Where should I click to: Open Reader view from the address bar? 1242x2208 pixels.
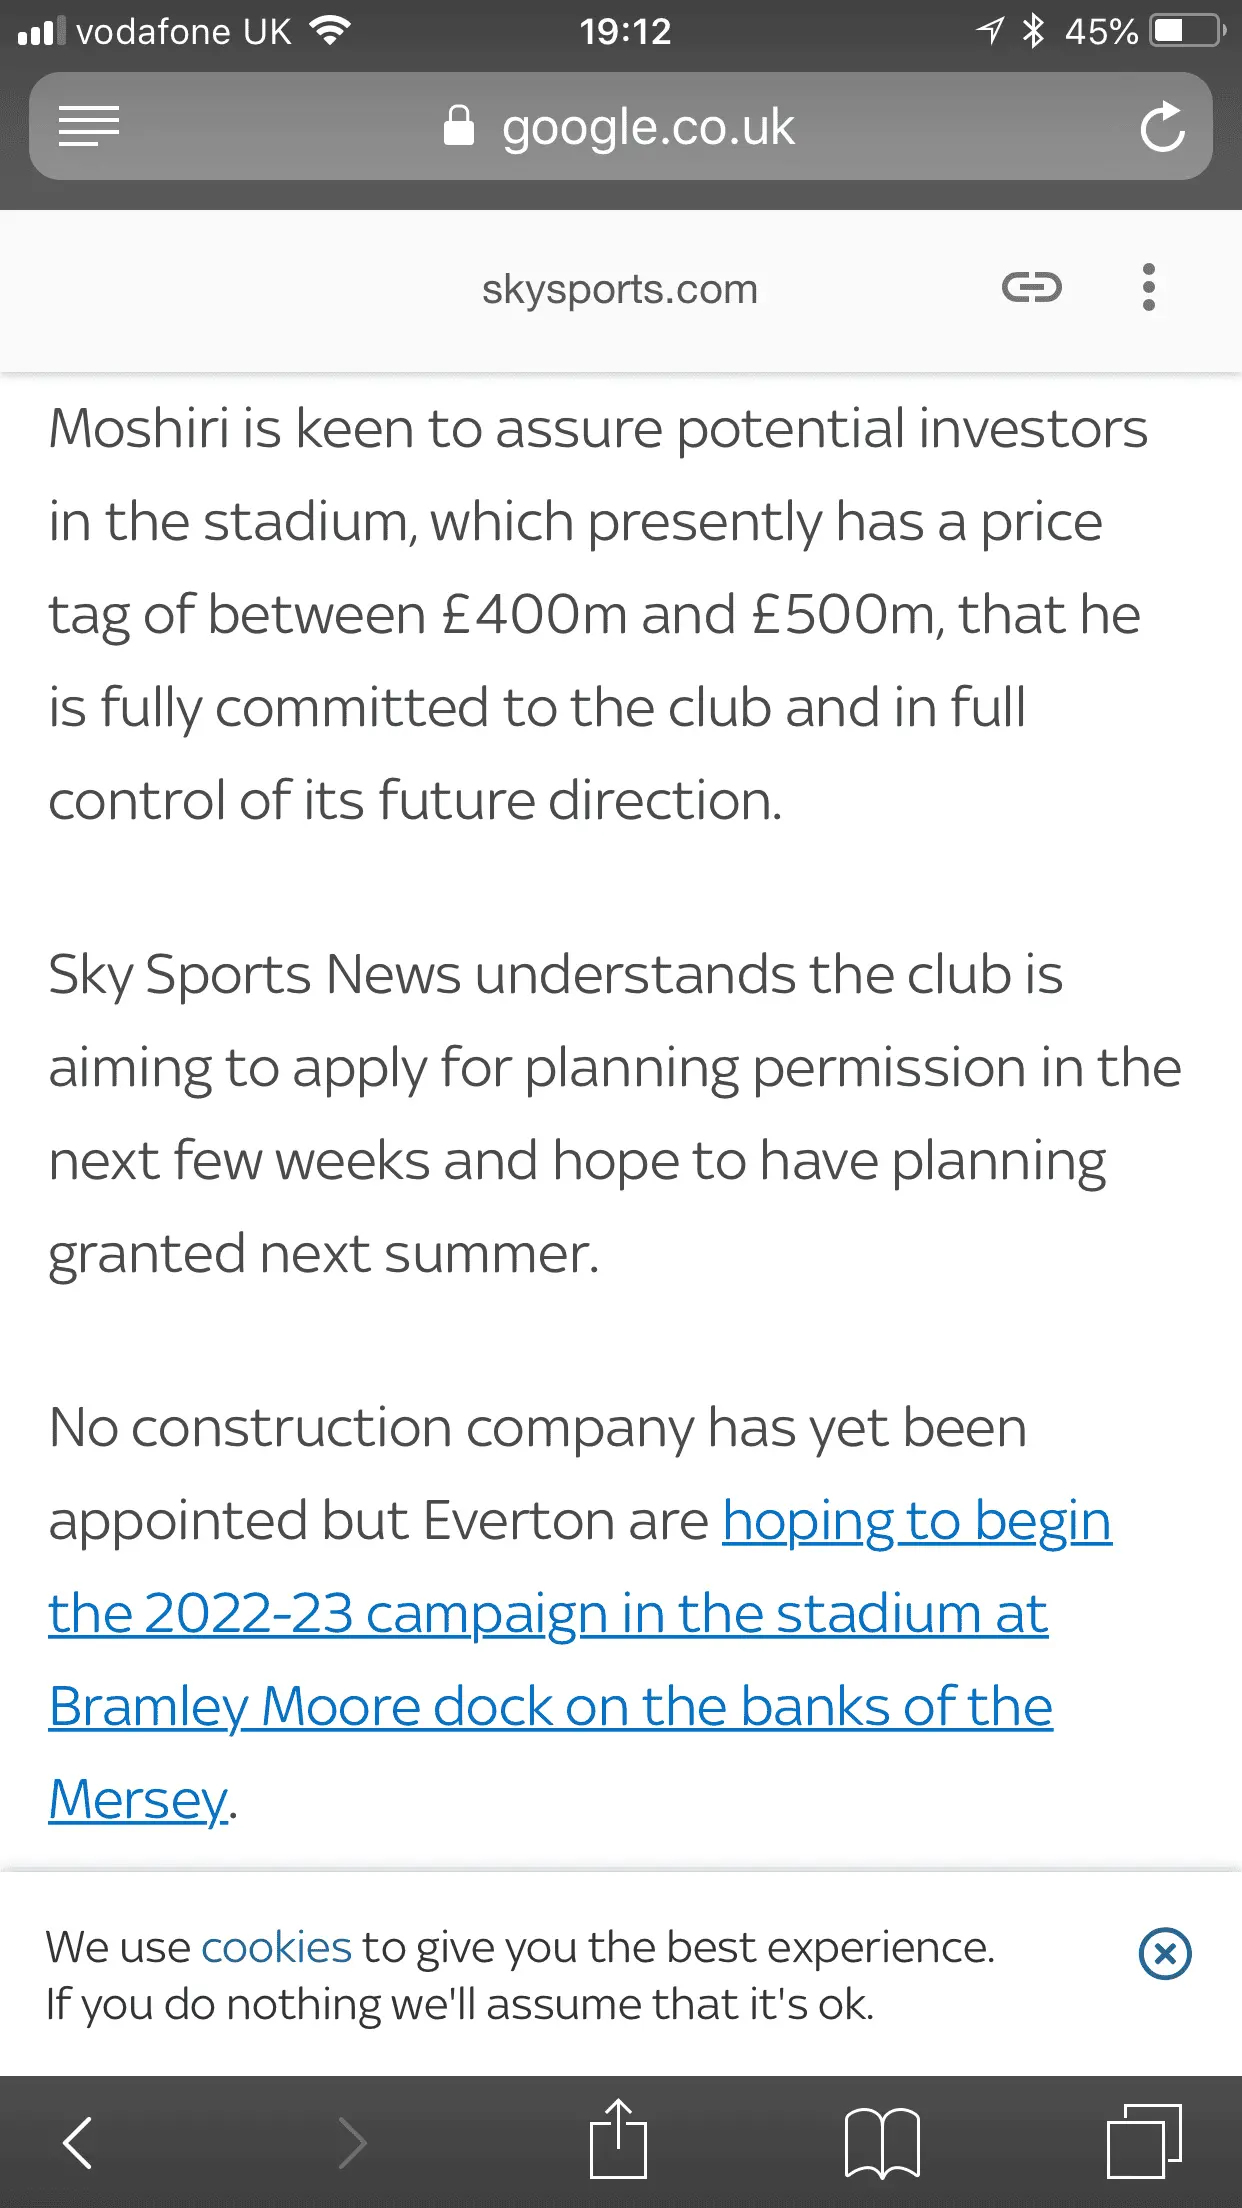tap(89, 127)
